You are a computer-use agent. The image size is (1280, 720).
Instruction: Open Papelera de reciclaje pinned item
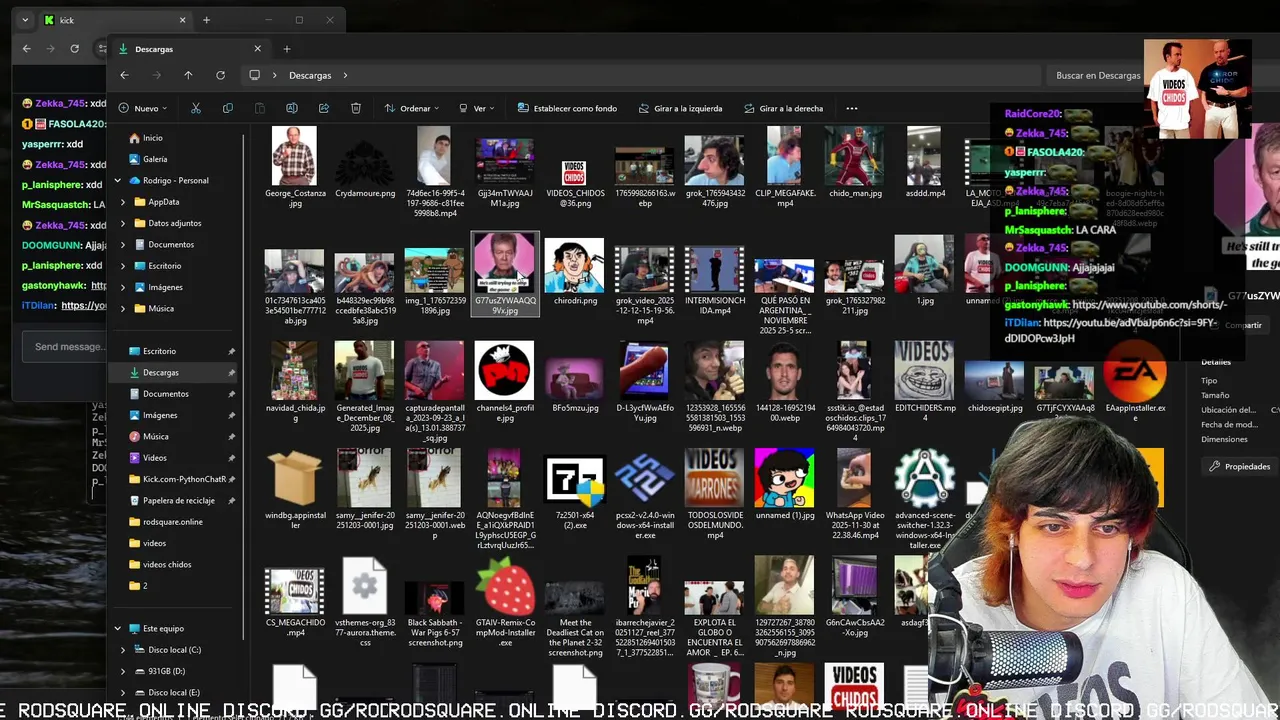(178, 500)
